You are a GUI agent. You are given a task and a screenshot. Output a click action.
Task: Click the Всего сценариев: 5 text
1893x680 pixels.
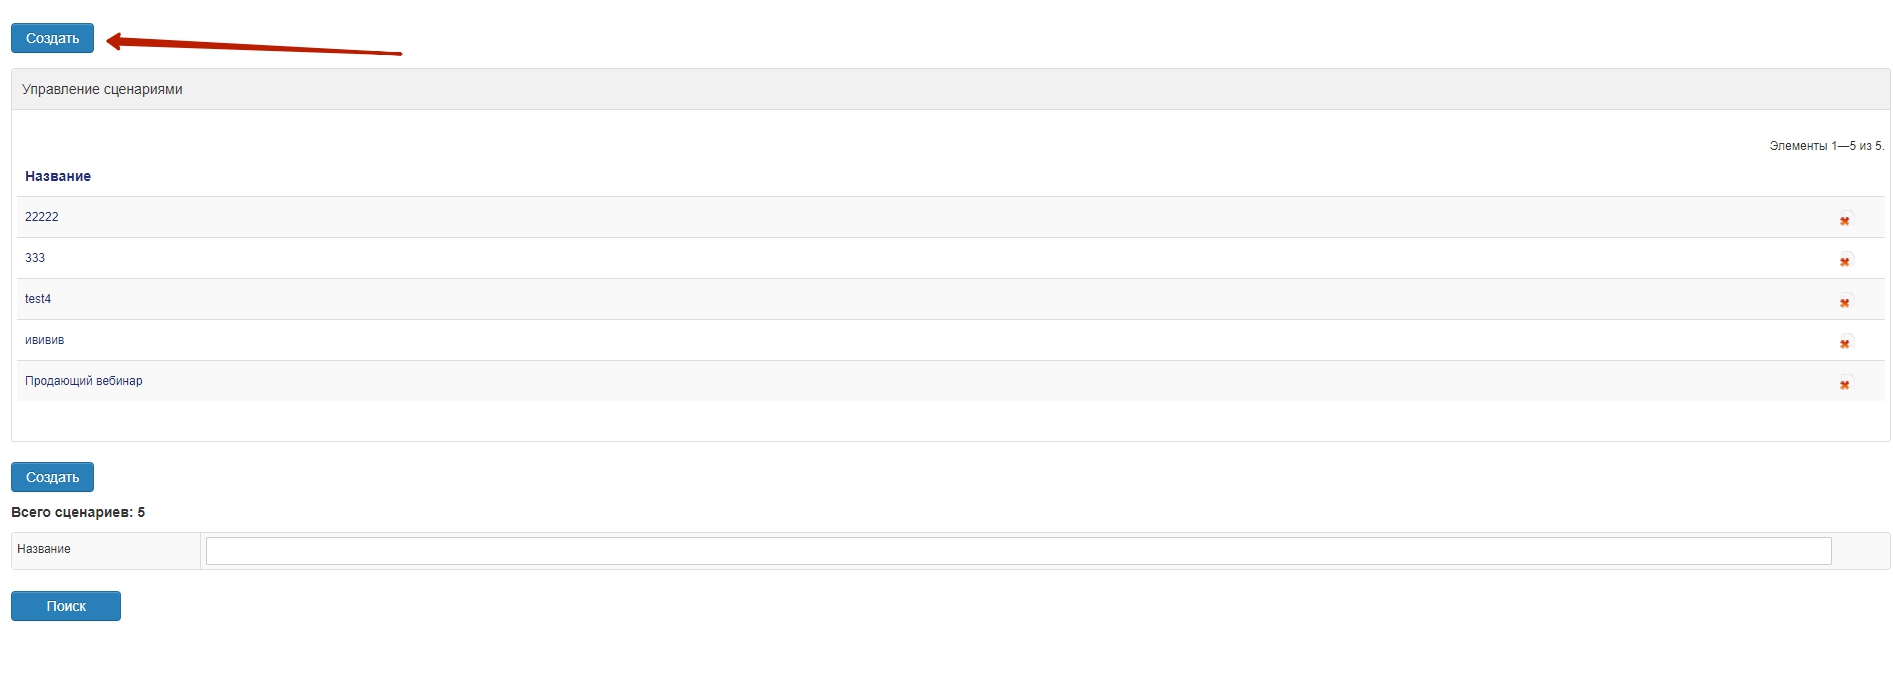78,512
